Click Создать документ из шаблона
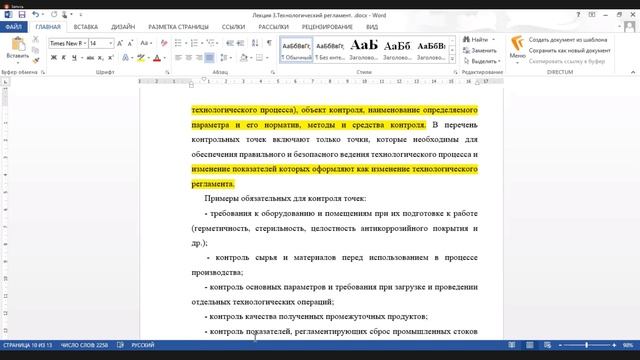The width and height of the screenshot is (640, 360). point(568,40)
